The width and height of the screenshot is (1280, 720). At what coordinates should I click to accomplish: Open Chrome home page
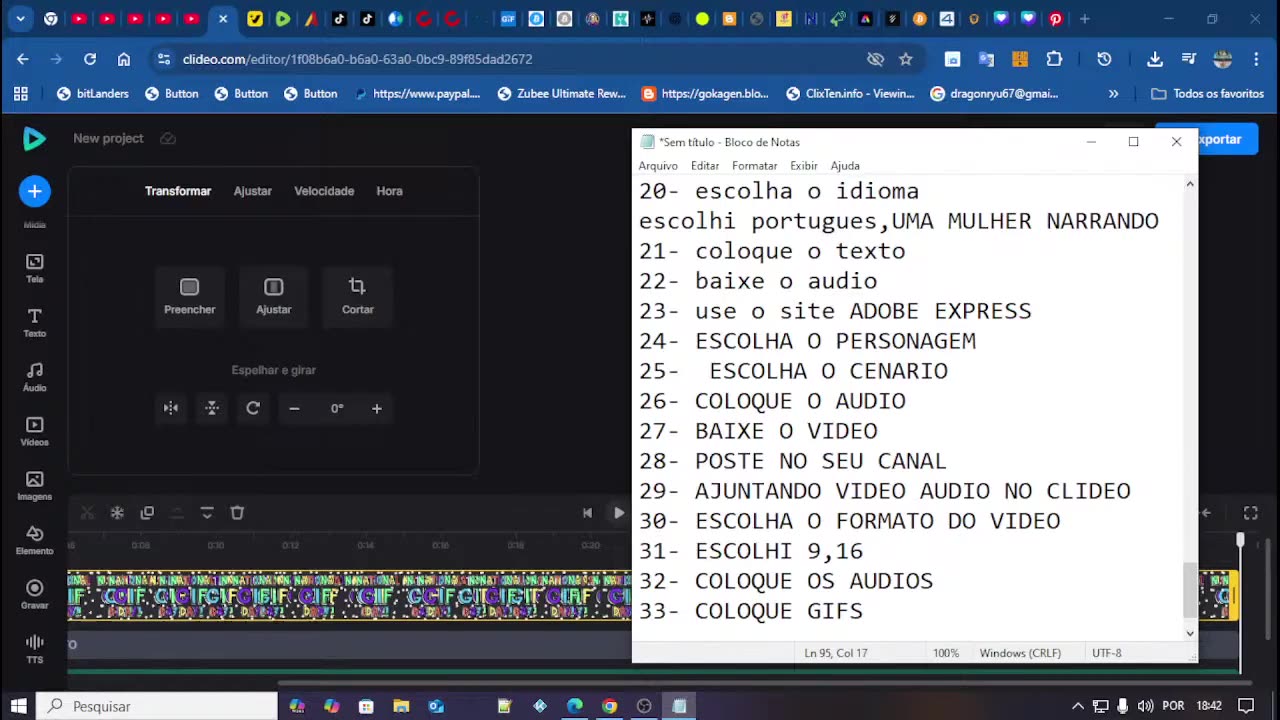pyautogui.click(x=124, y=59)
